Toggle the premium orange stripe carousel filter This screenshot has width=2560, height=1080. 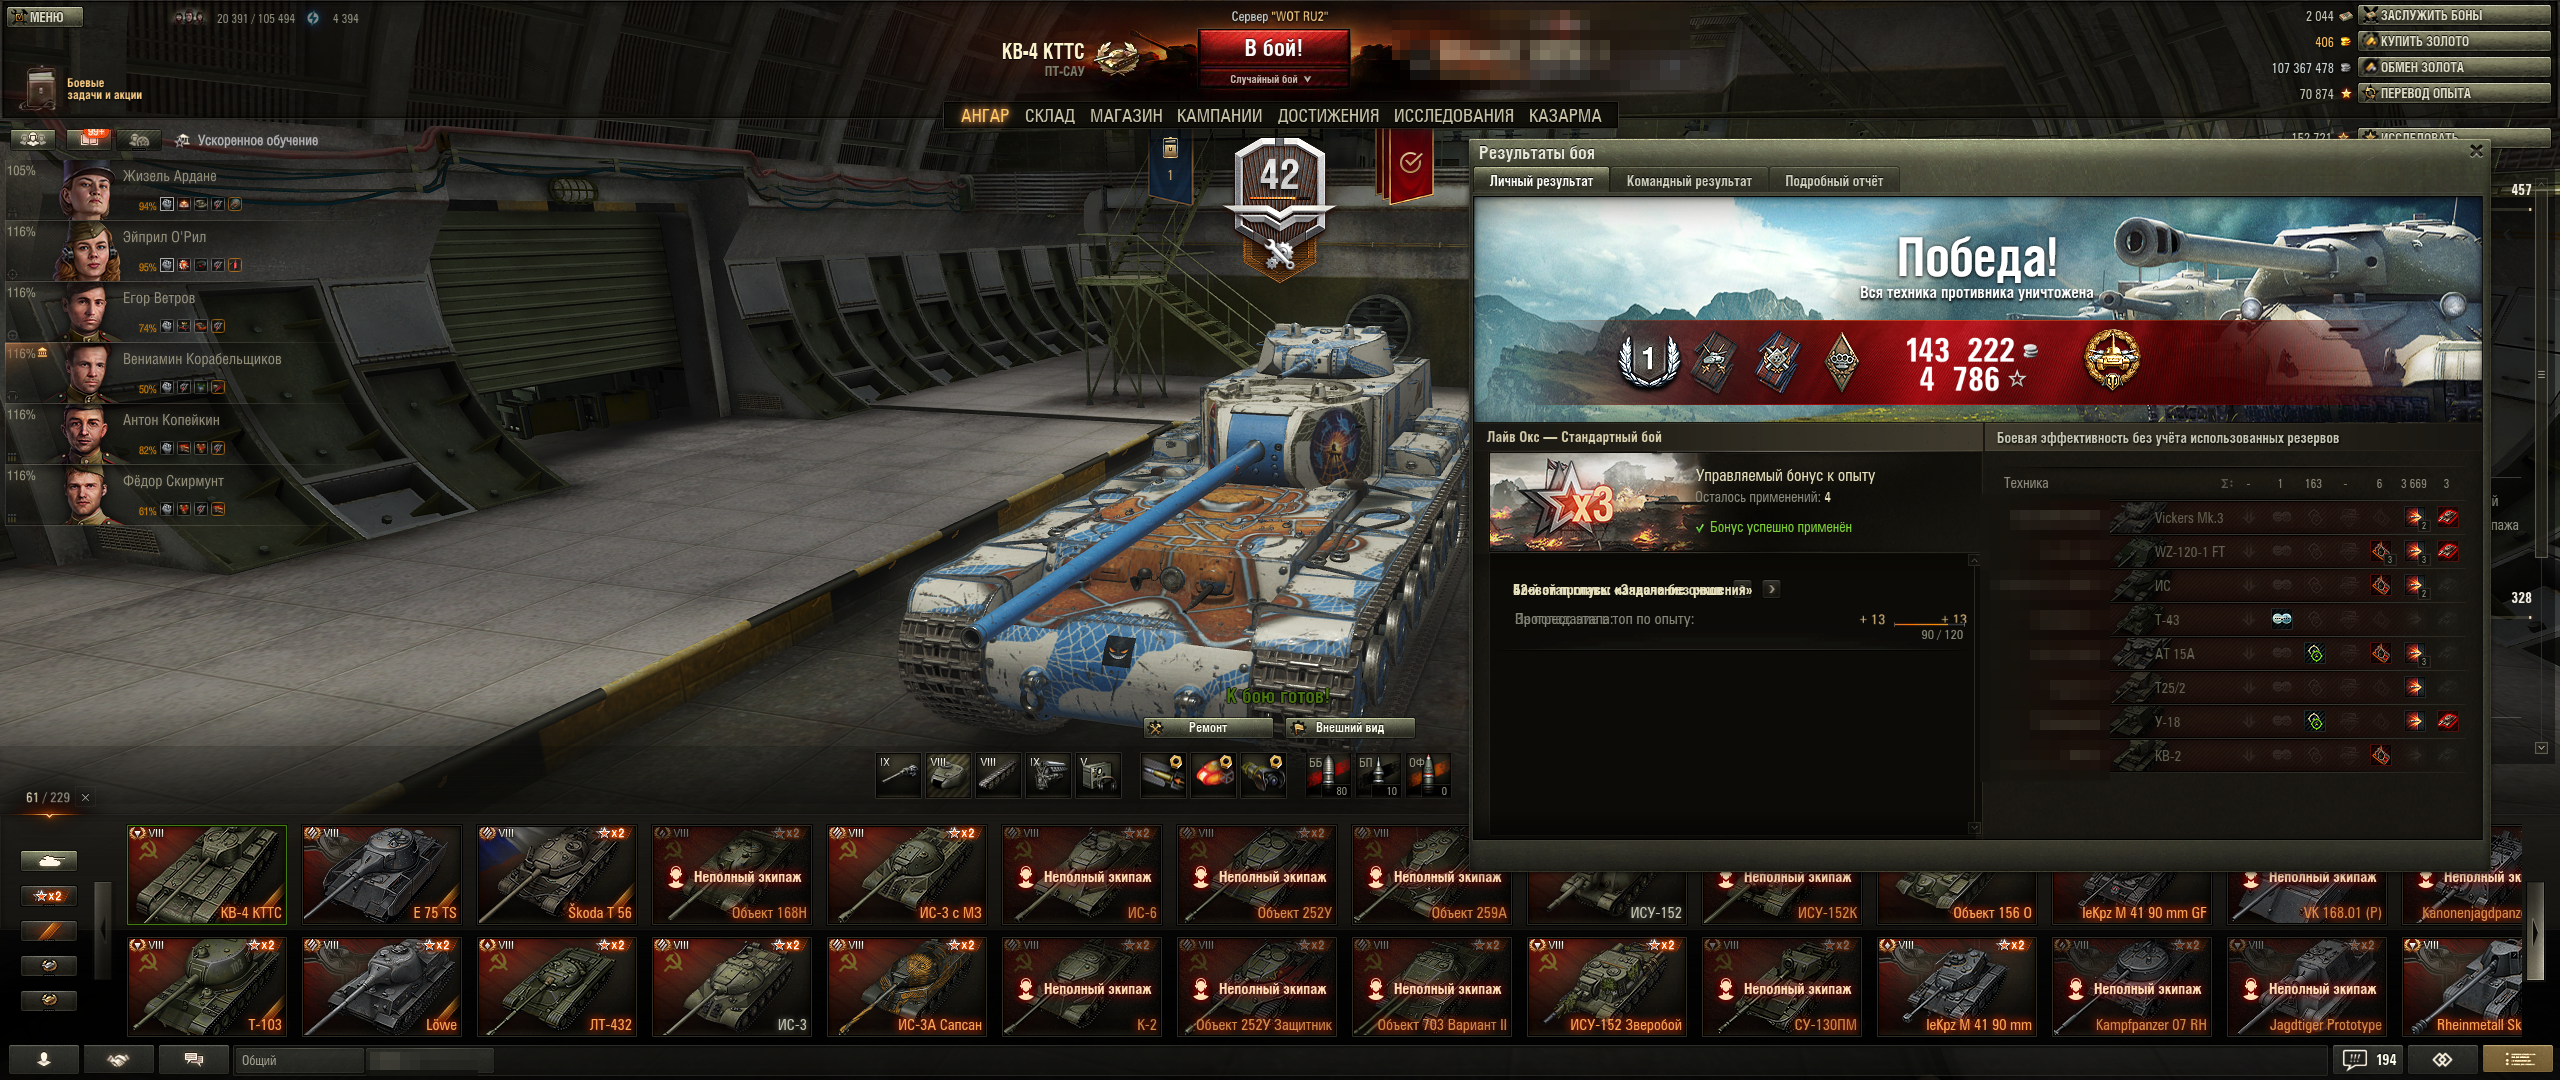coord(48,931)
